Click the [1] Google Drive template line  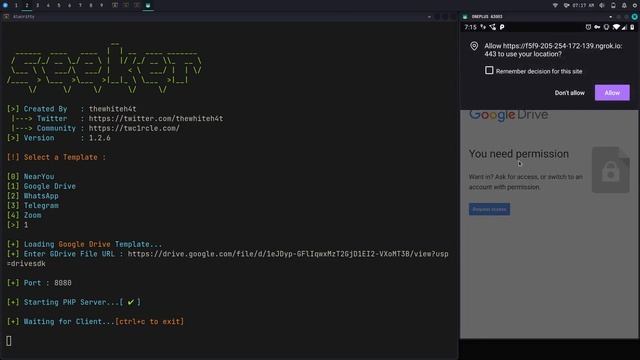click(41, 186)
